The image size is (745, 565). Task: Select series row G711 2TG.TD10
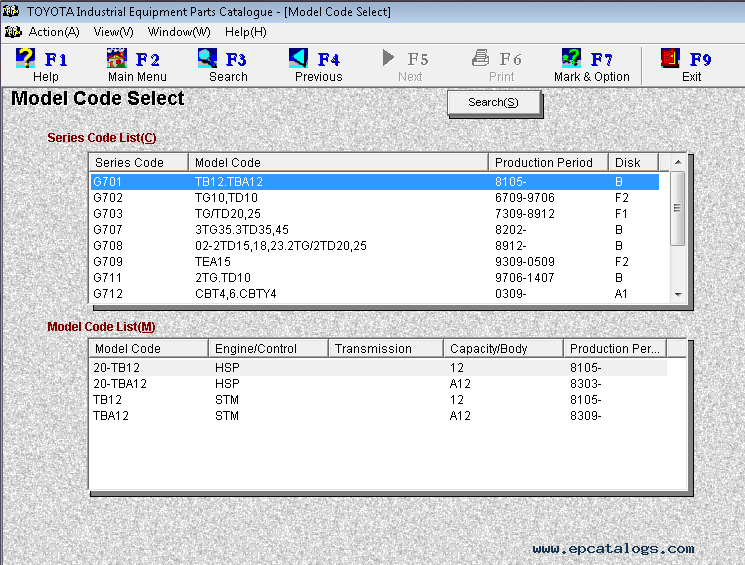[375, 278]
